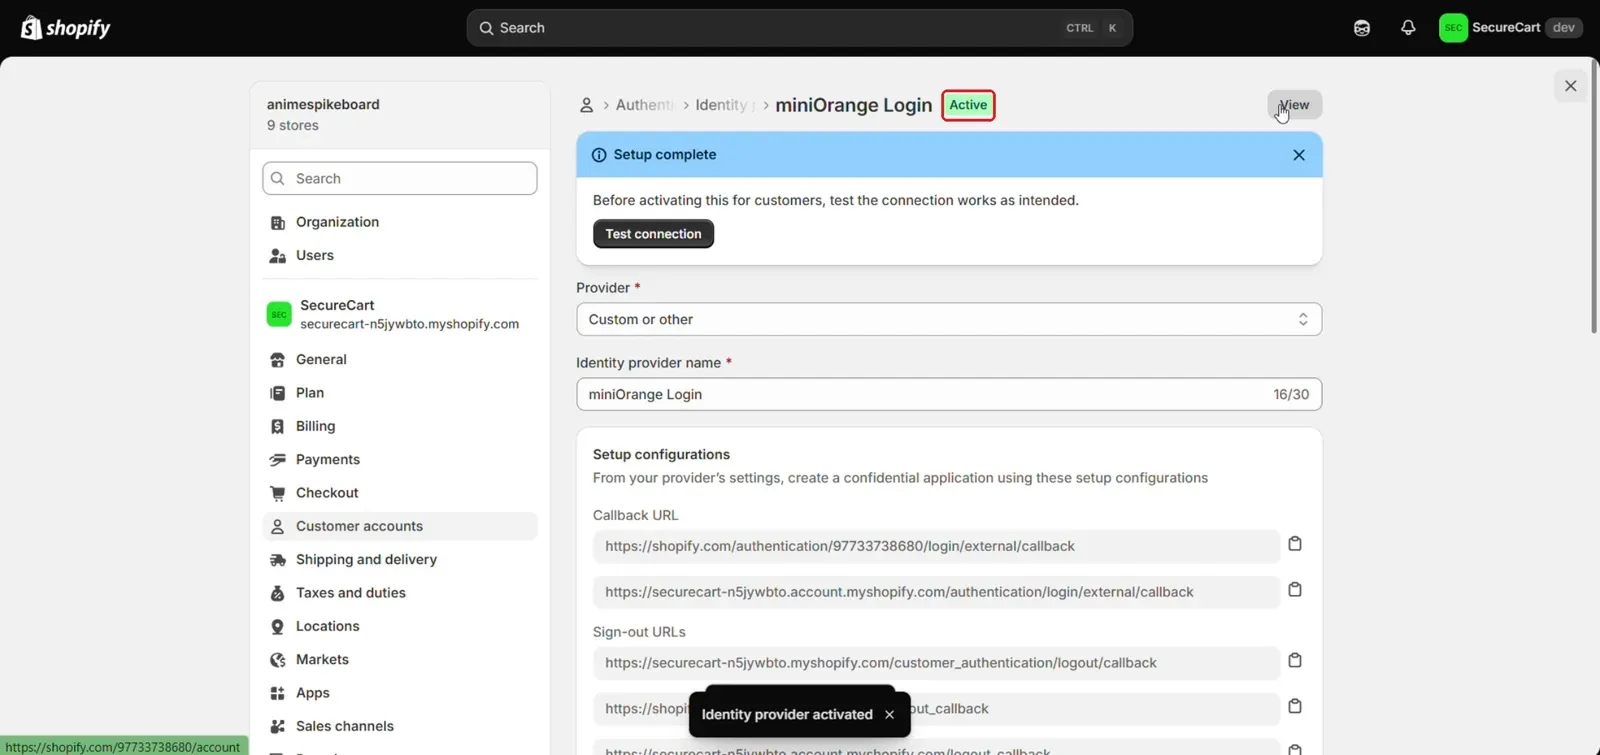Dismiss the Identity provider activated toast

[x=889, y=715]
